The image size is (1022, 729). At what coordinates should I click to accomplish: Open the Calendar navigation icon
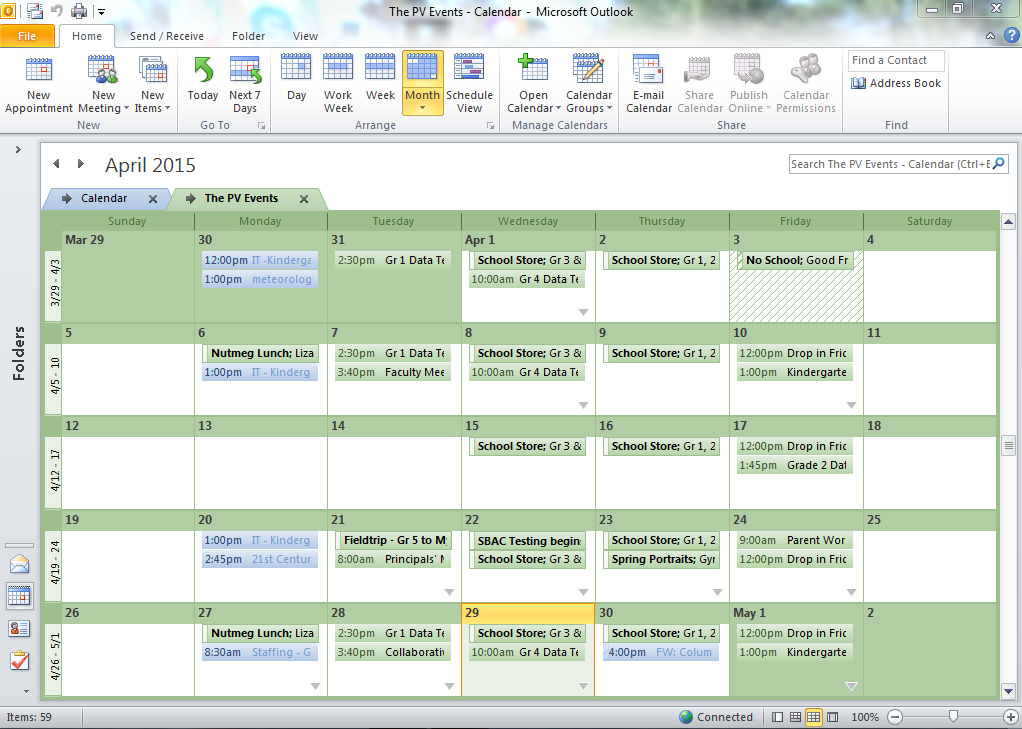[x=20, y=595]
